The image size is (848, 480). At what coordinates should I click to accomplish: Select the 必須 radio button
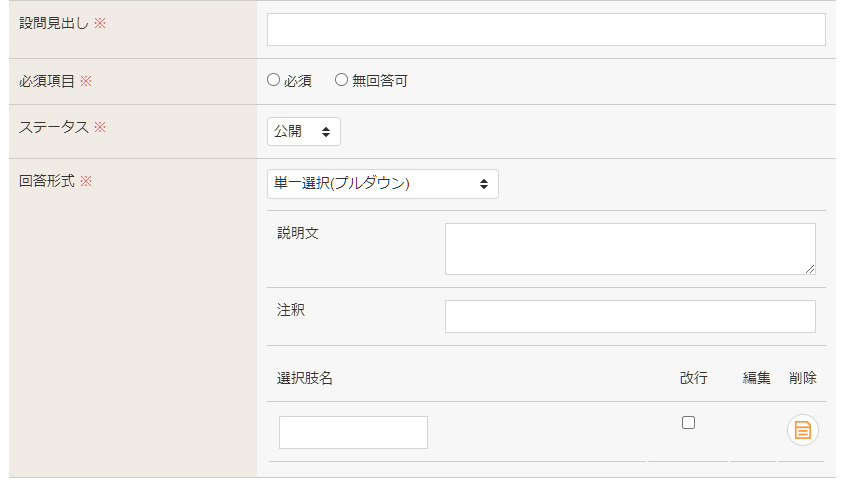click(274, 80)
